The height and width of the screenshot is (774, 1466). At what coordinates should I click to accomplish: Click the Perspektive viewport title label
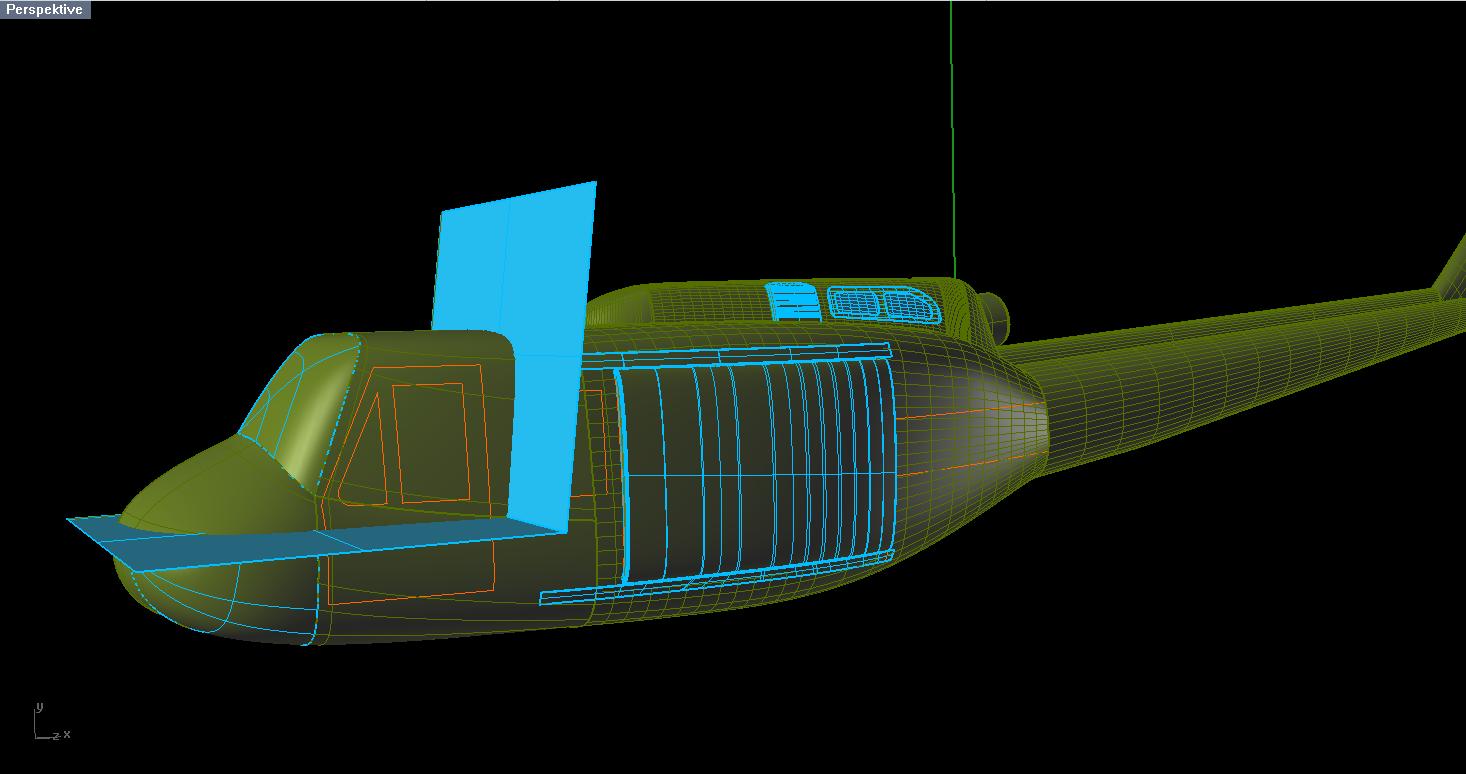click(x=44, y=9)
